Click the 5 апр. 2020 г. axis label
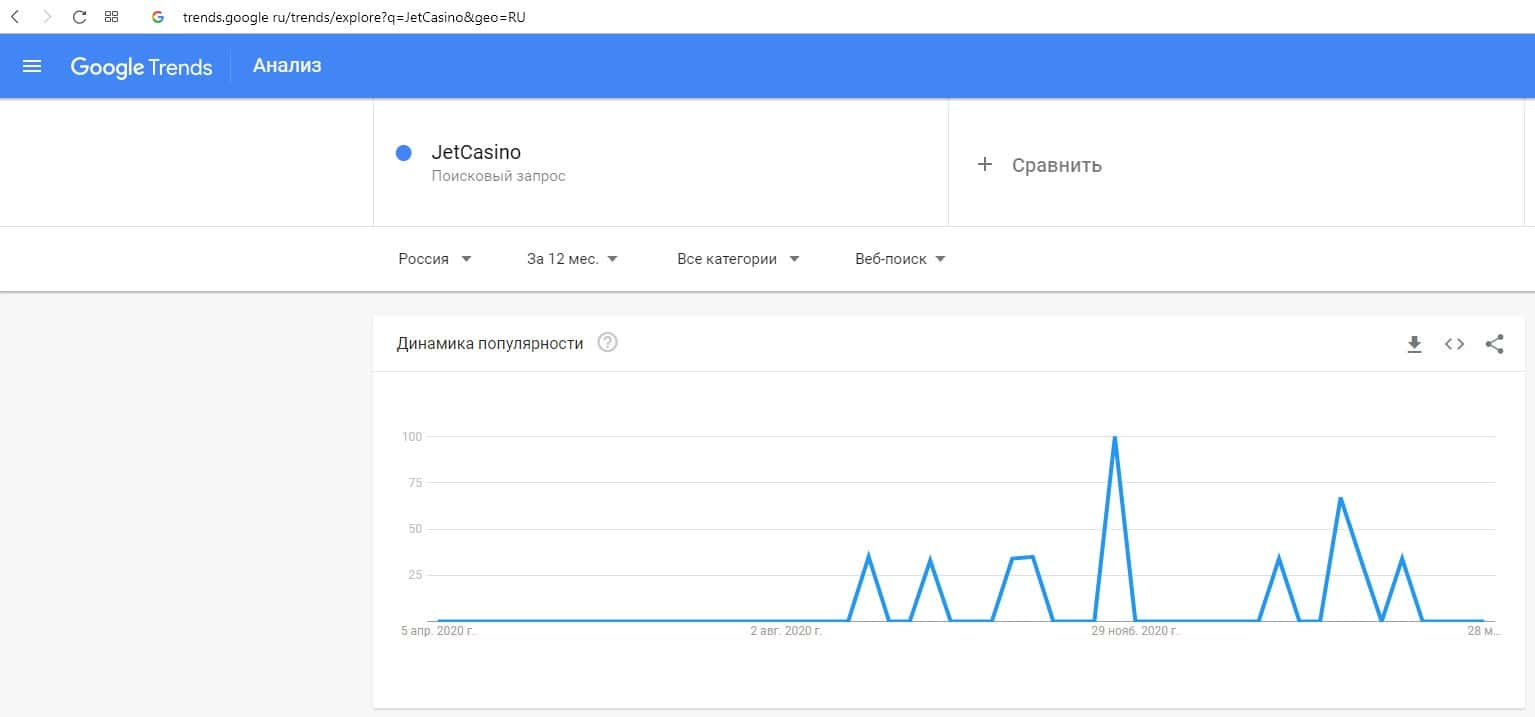Image resolution: width=1535 pixels, height=717 pixels. [x=439, y=631]
